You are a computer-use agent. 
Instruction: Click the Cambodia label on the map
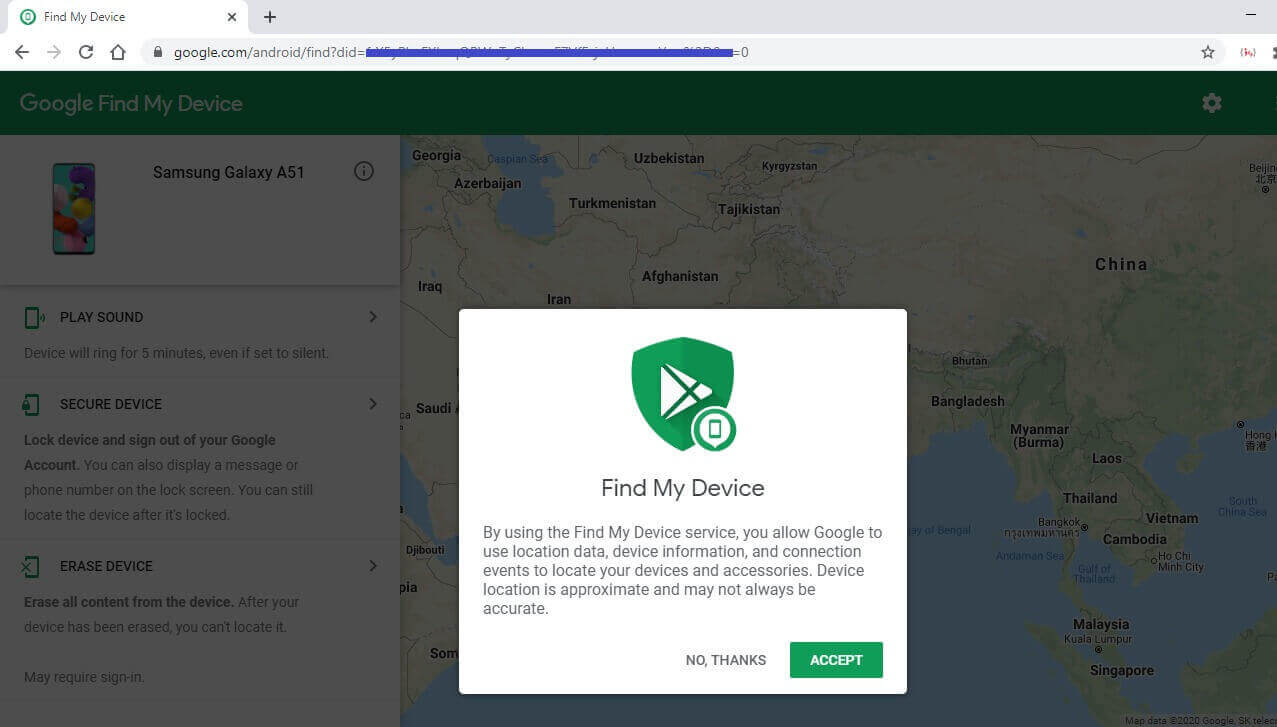coord(1134,539)
